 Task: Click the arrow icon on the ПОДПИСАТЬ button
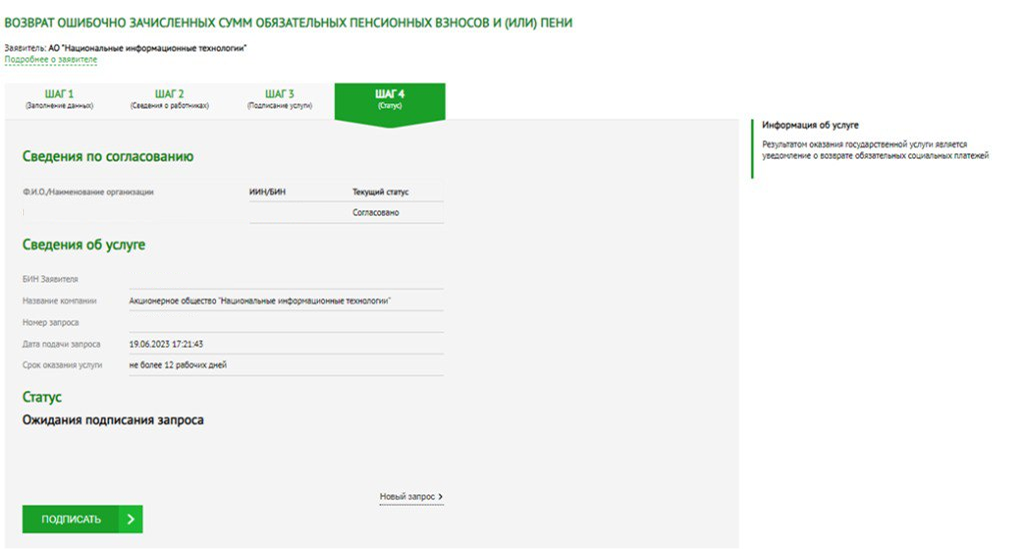coord(131,519)
